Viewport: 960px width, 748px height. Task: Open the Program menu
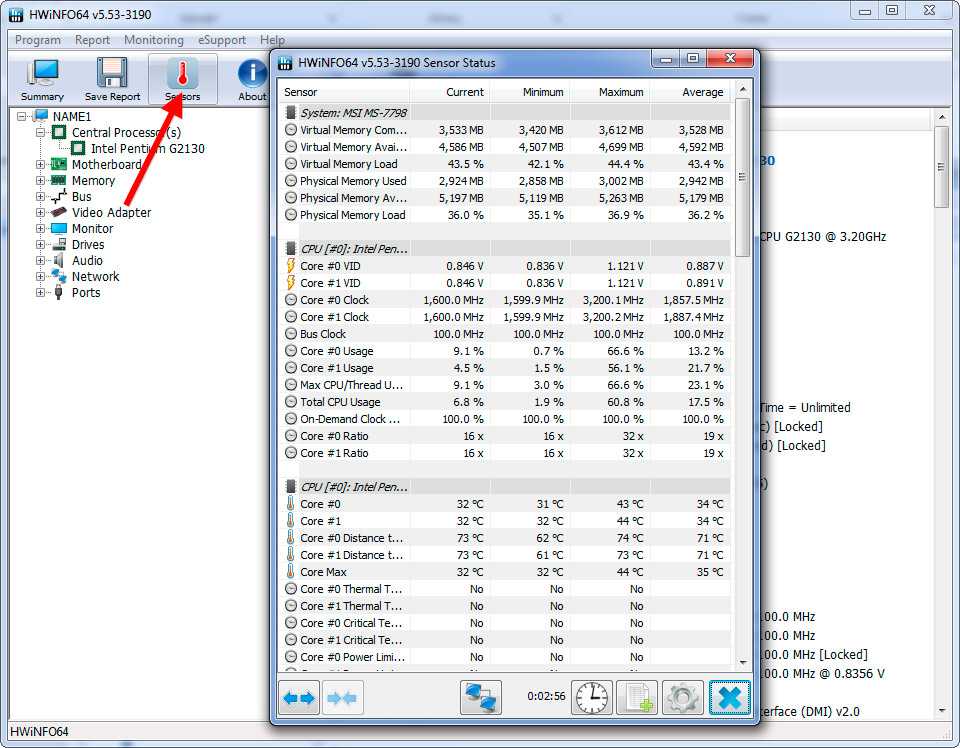click(38, 40)
